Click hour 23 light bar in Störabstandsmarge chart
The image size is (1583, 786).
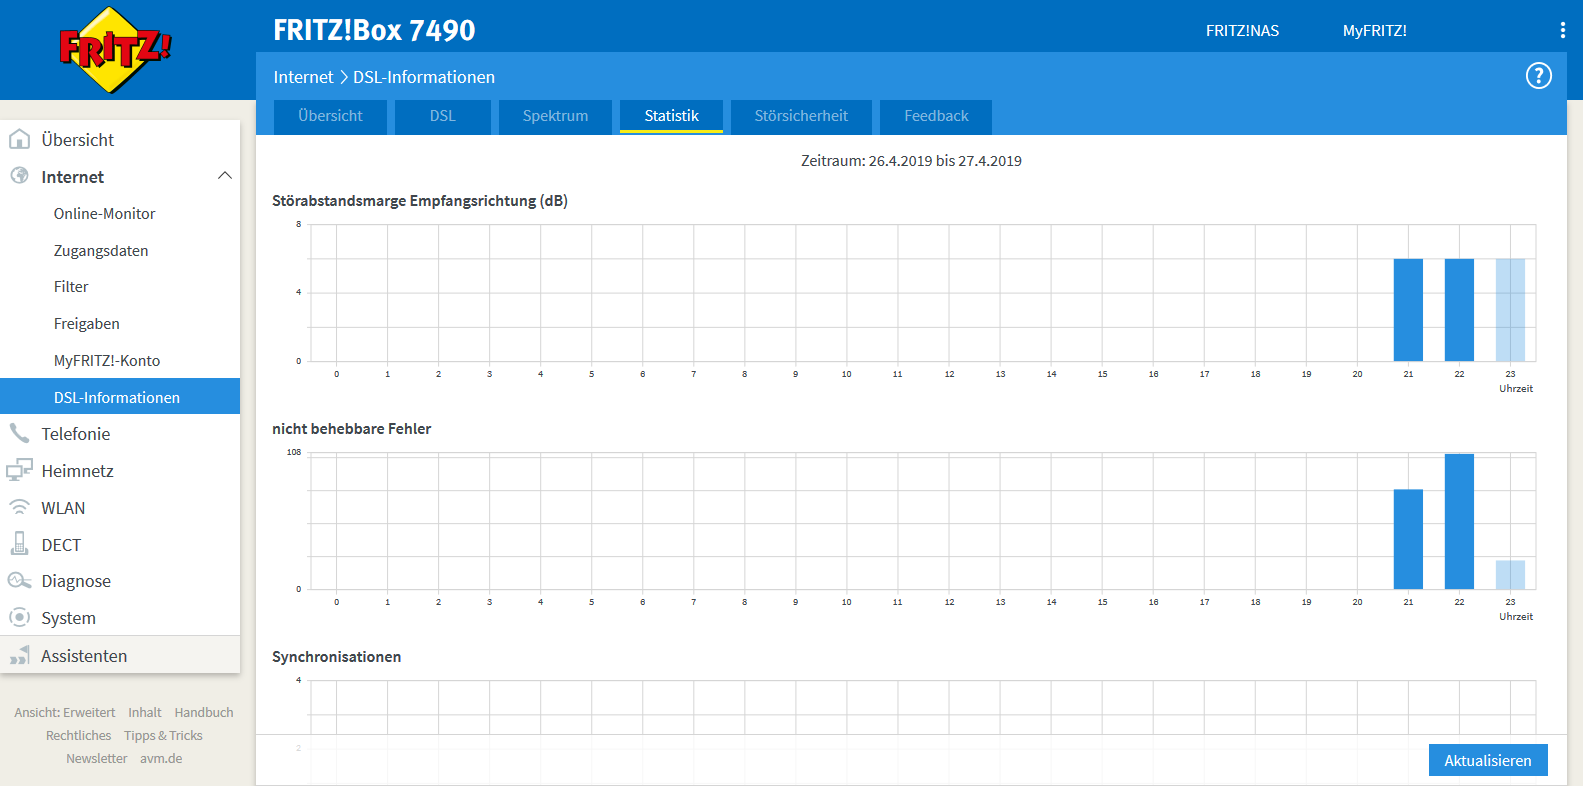tap(1510, 310)
